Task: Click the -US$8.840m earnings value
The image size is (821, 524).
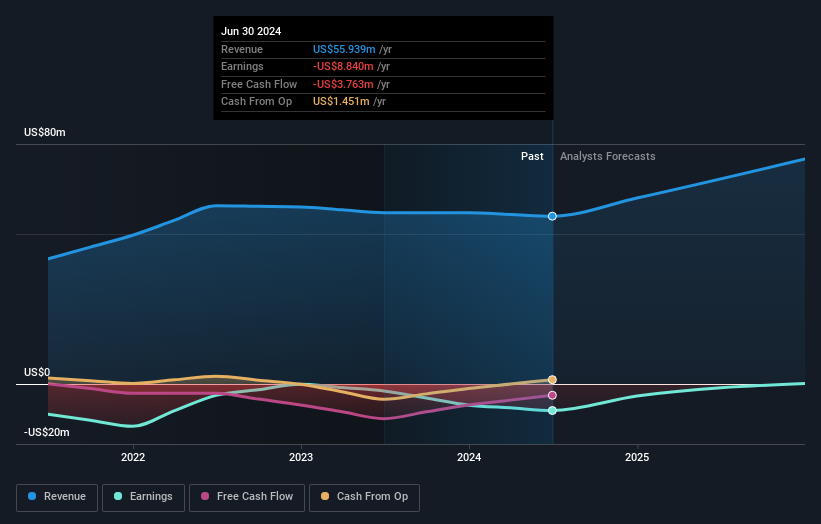Action: 343,66
